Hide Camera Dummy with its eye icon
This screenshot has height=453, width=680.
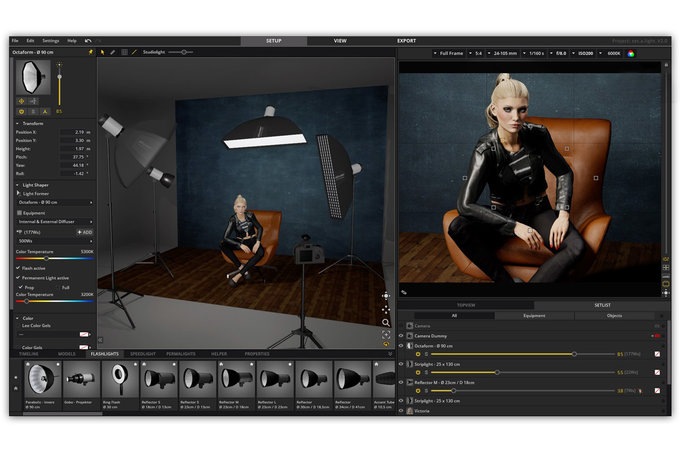[401, 336]
